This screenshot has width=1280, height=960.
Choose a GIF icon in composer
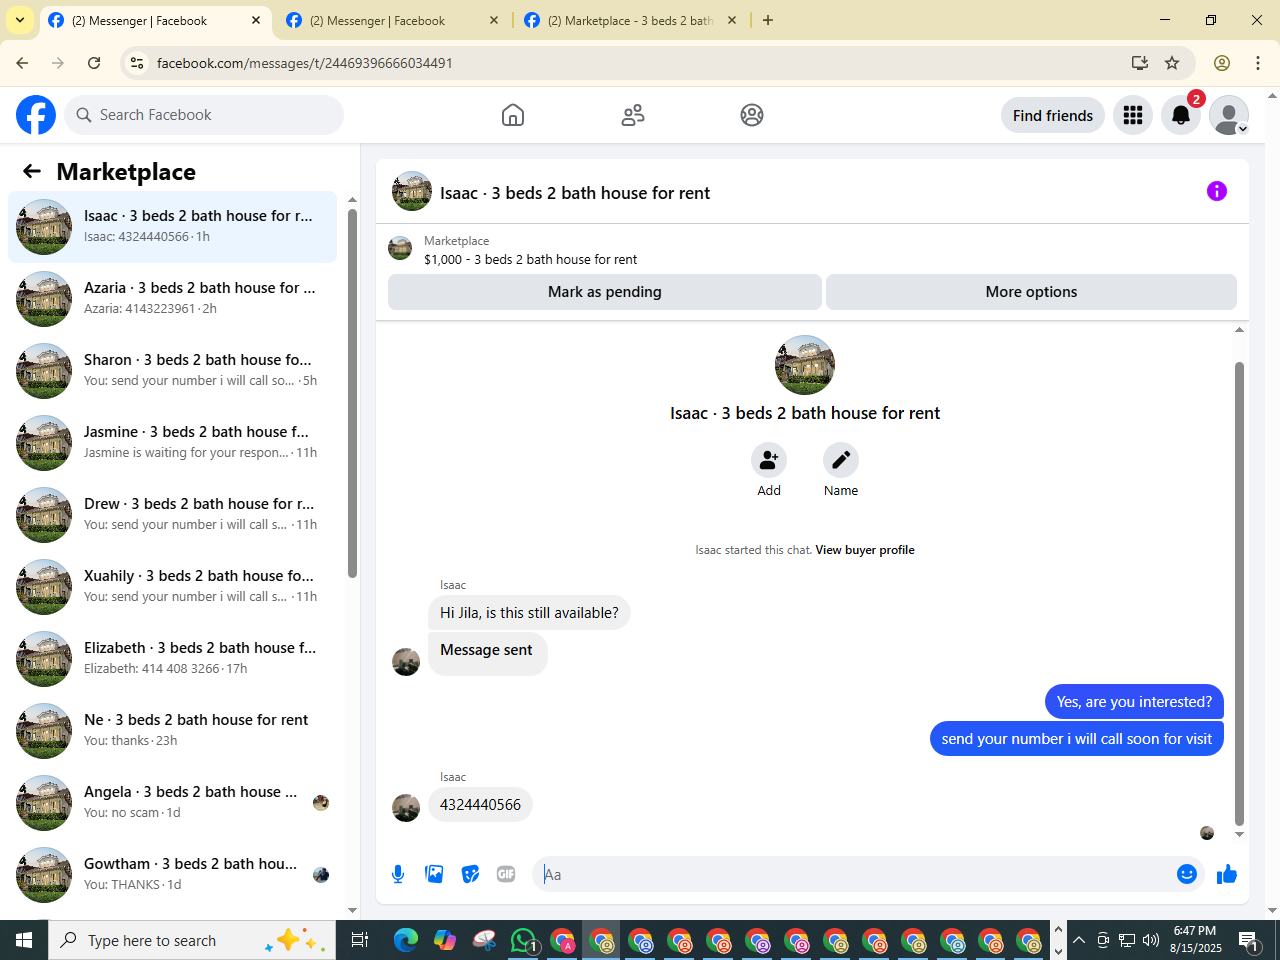(506, 874)
